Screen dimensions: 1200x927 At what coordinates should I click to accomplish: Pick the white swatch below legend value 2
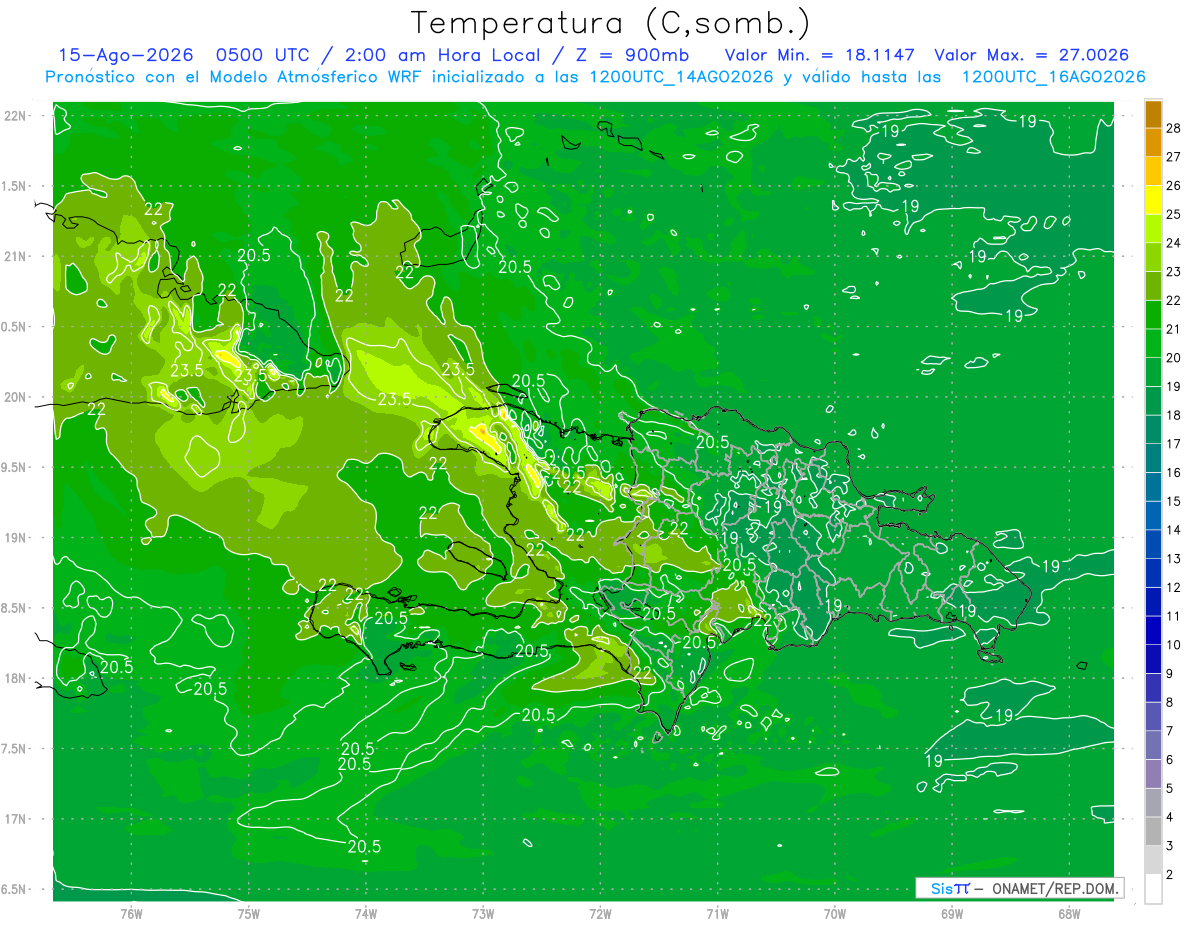tap(1153, 889)
